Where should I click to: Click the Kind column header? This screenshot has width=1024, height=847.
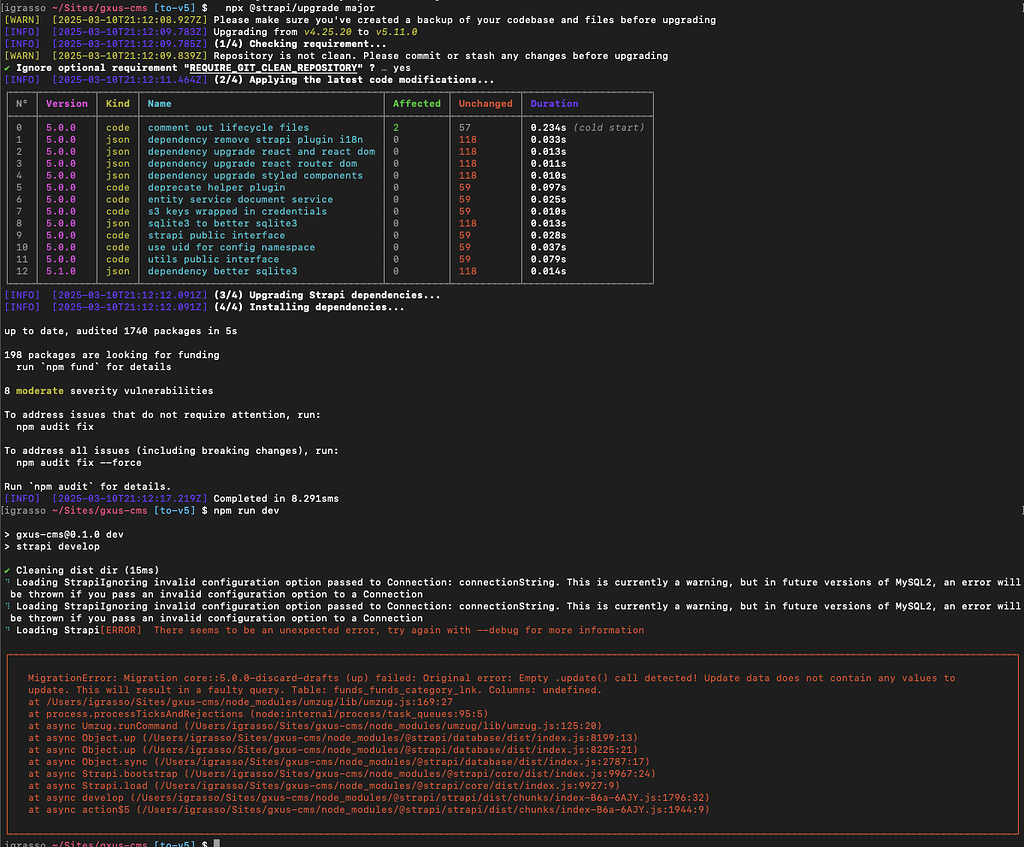(117, 104)
